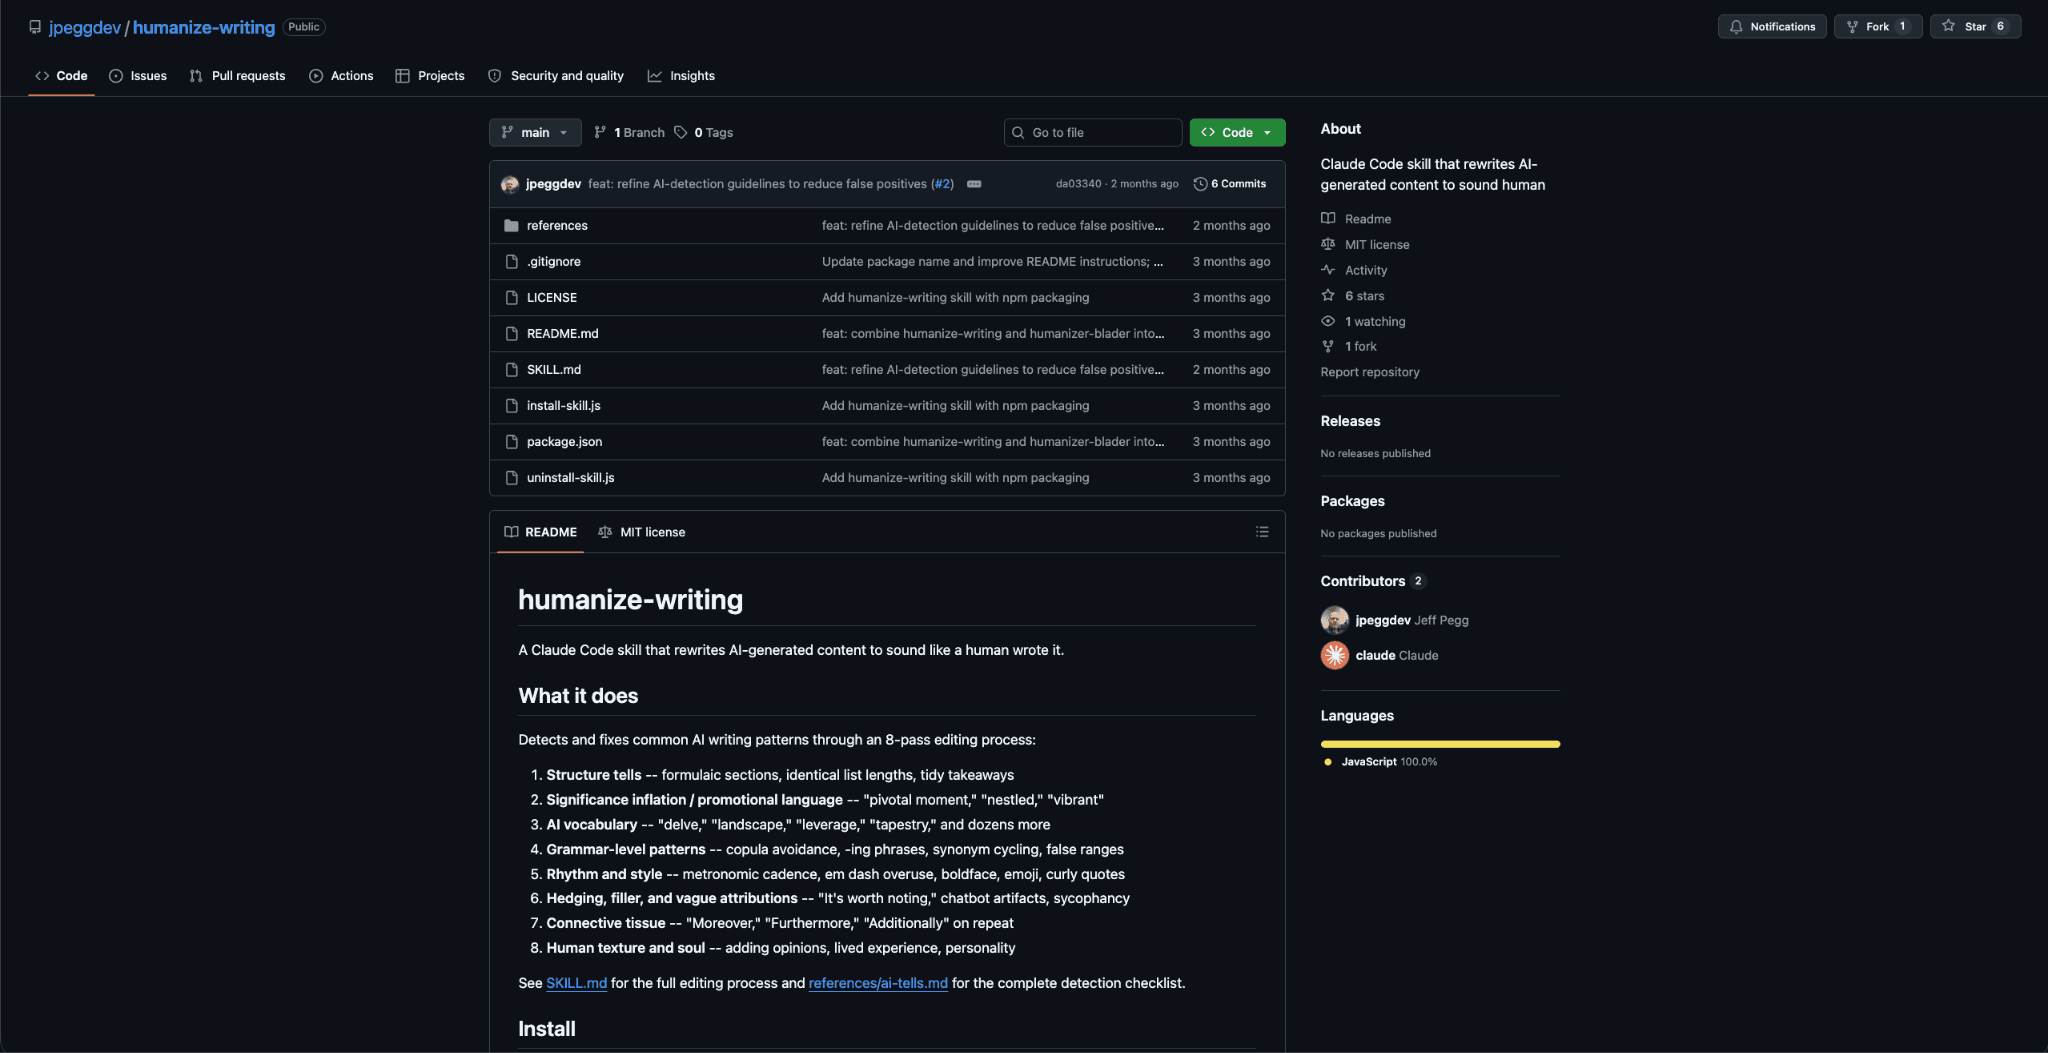Click the jpeggdev avatar in commit header

tap(510, 184)
